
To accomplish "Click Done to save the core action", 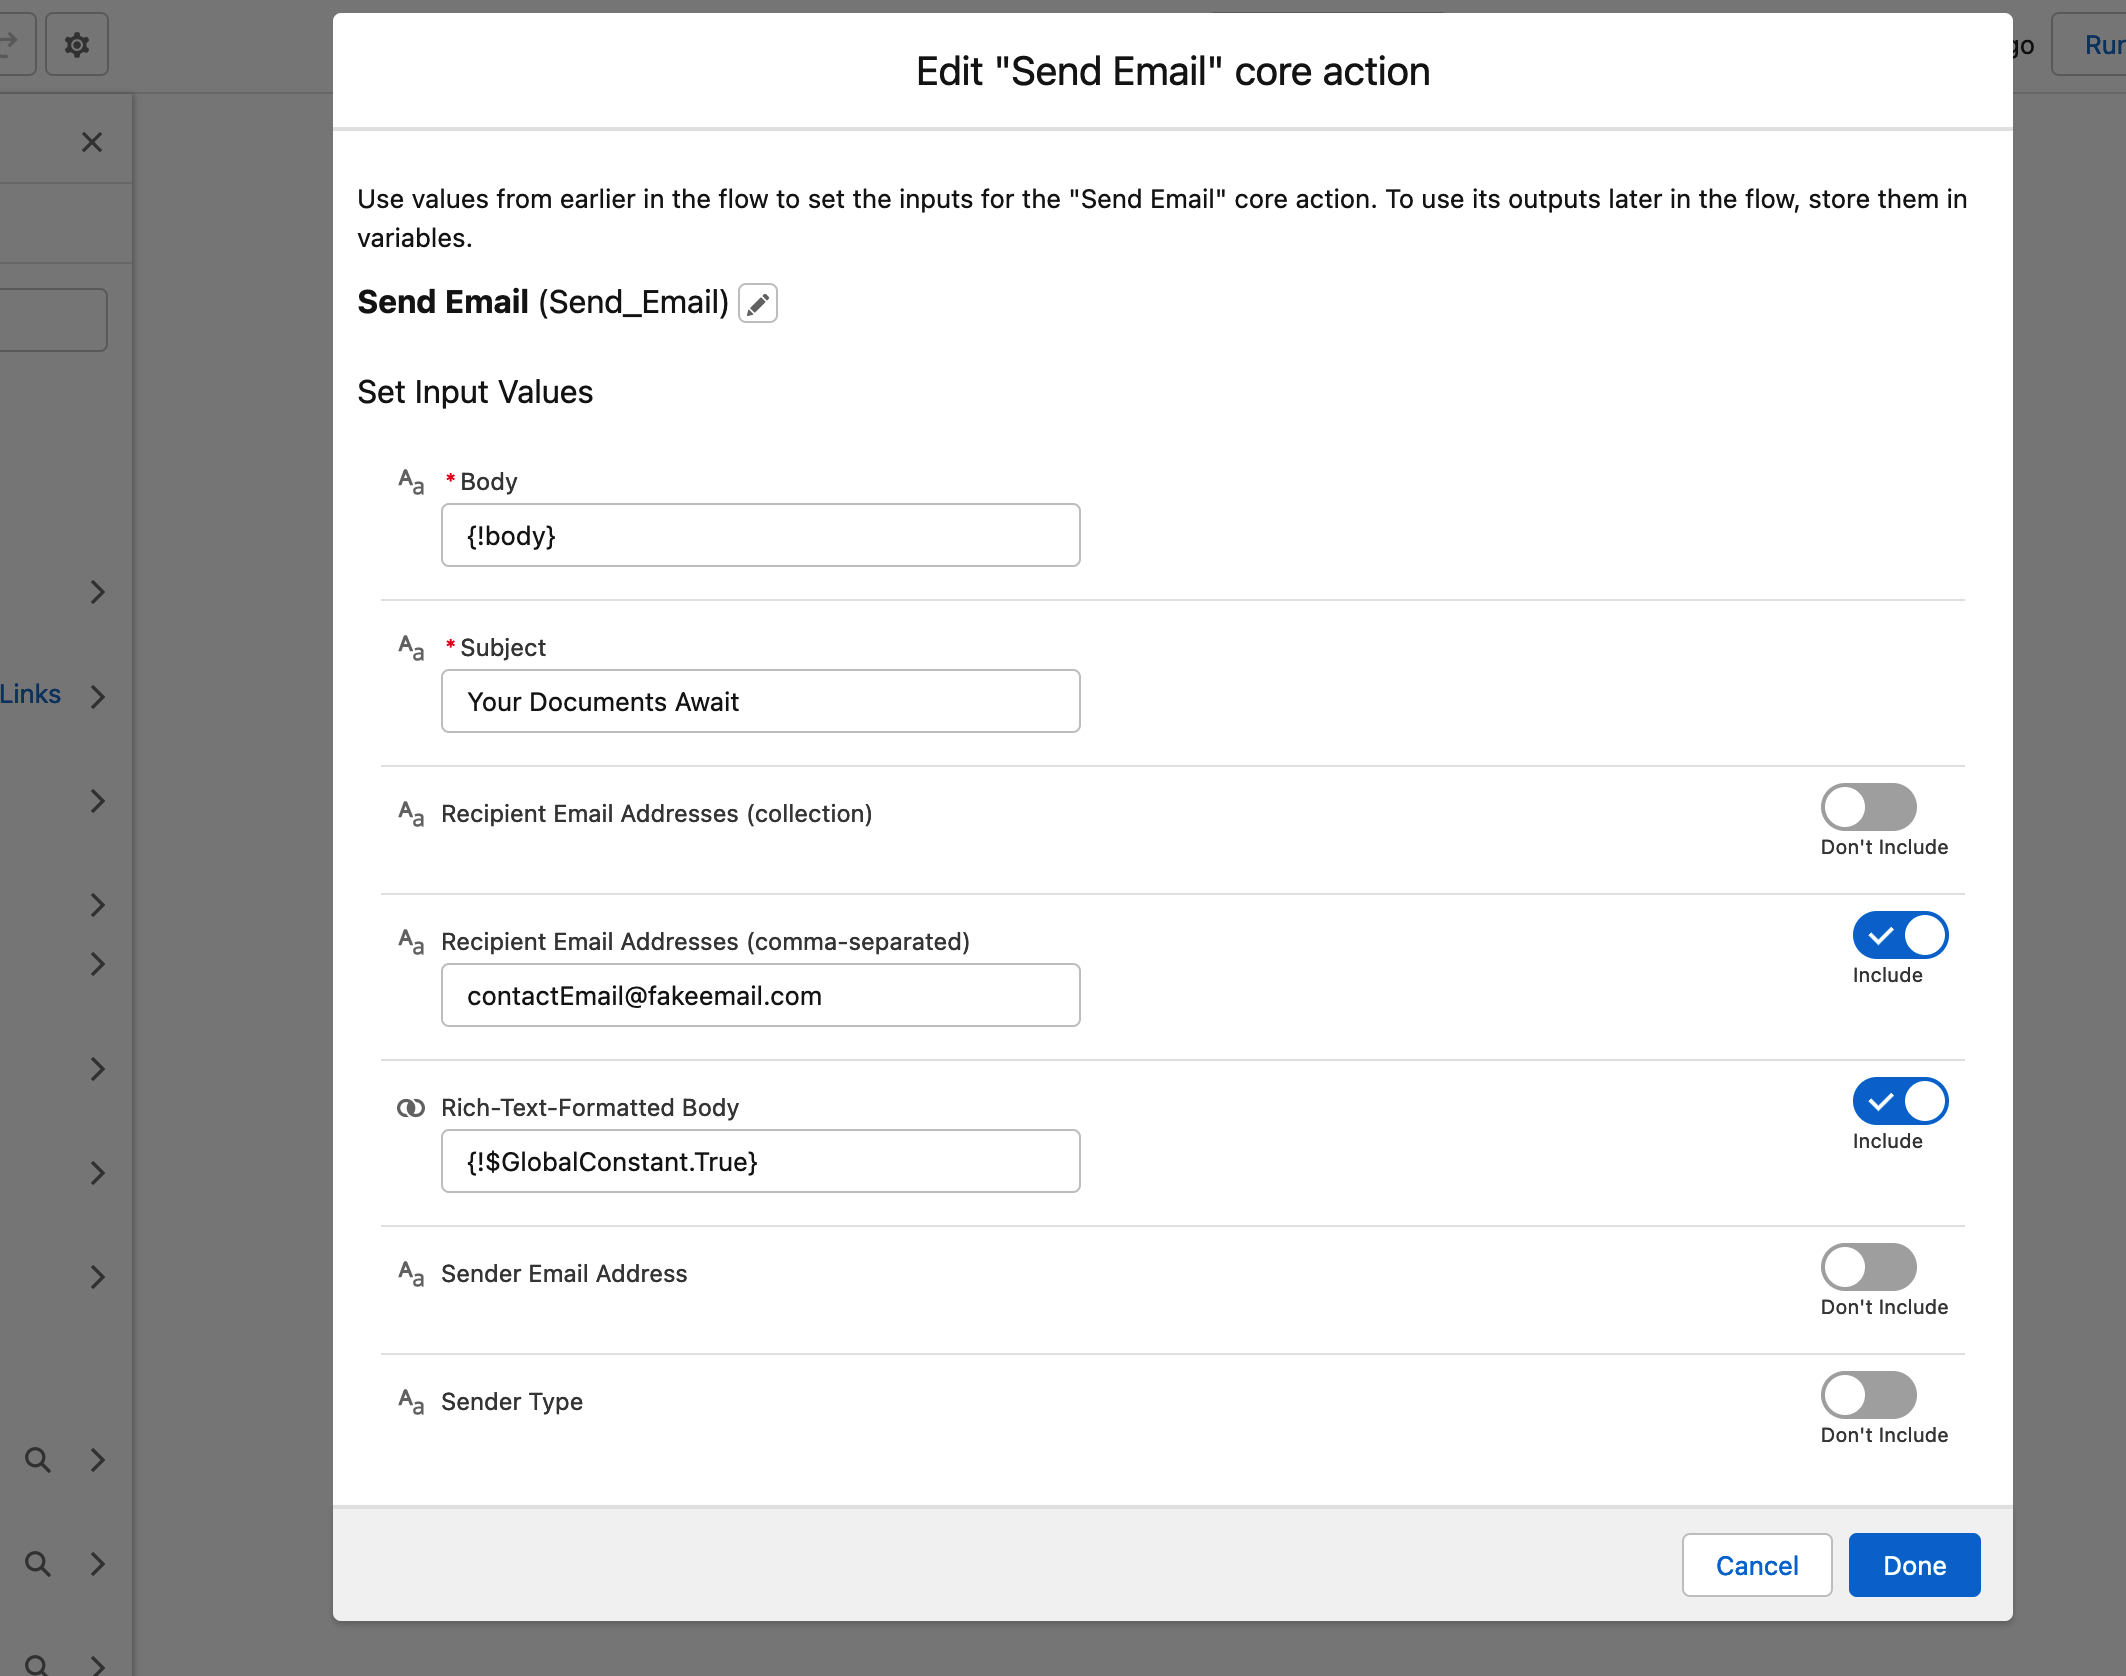I will tap(1914, 1564).
